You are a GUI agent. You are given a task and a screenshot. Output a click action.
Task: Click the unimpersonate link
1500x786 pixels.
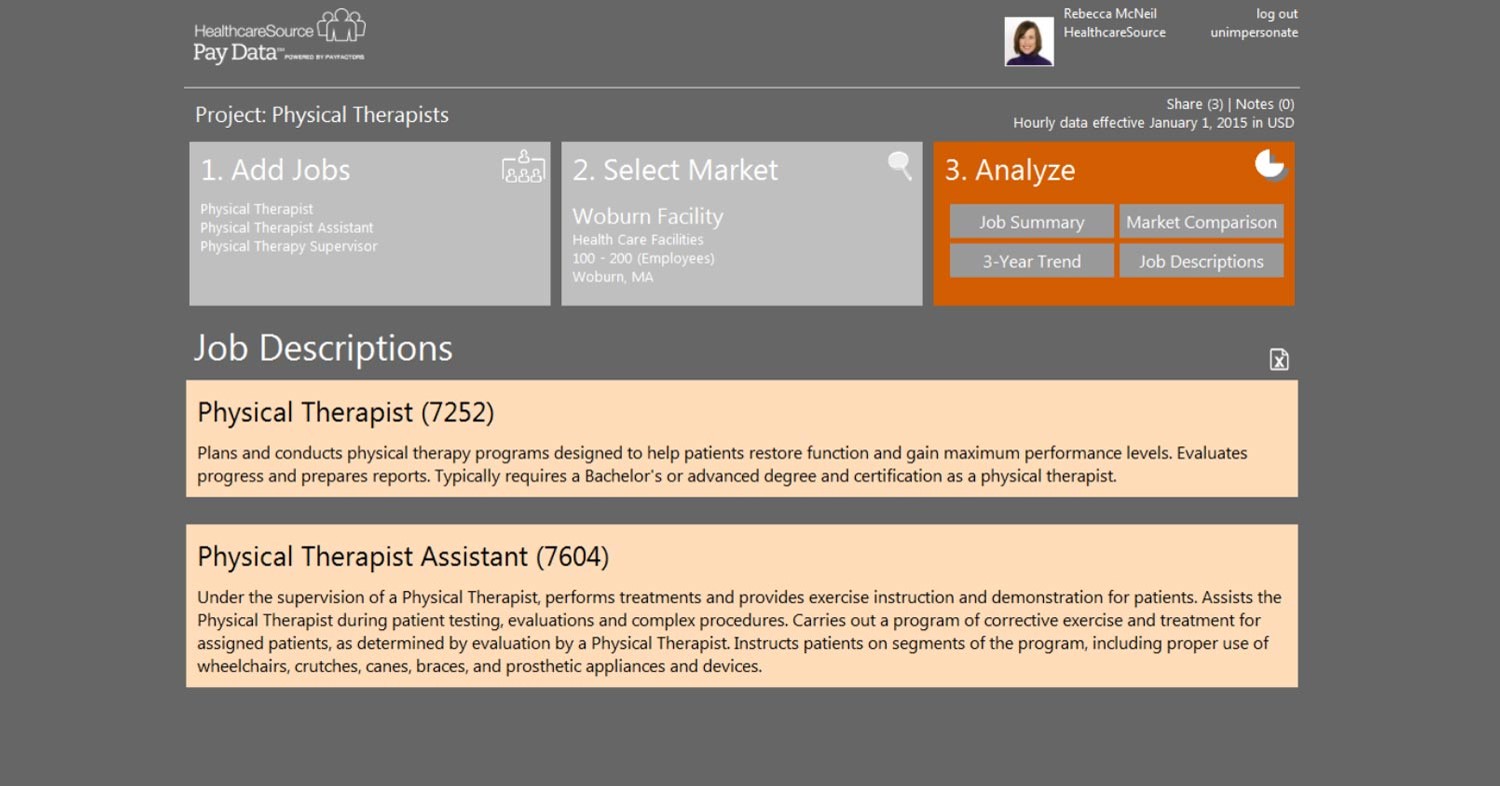click(1254, 32)
